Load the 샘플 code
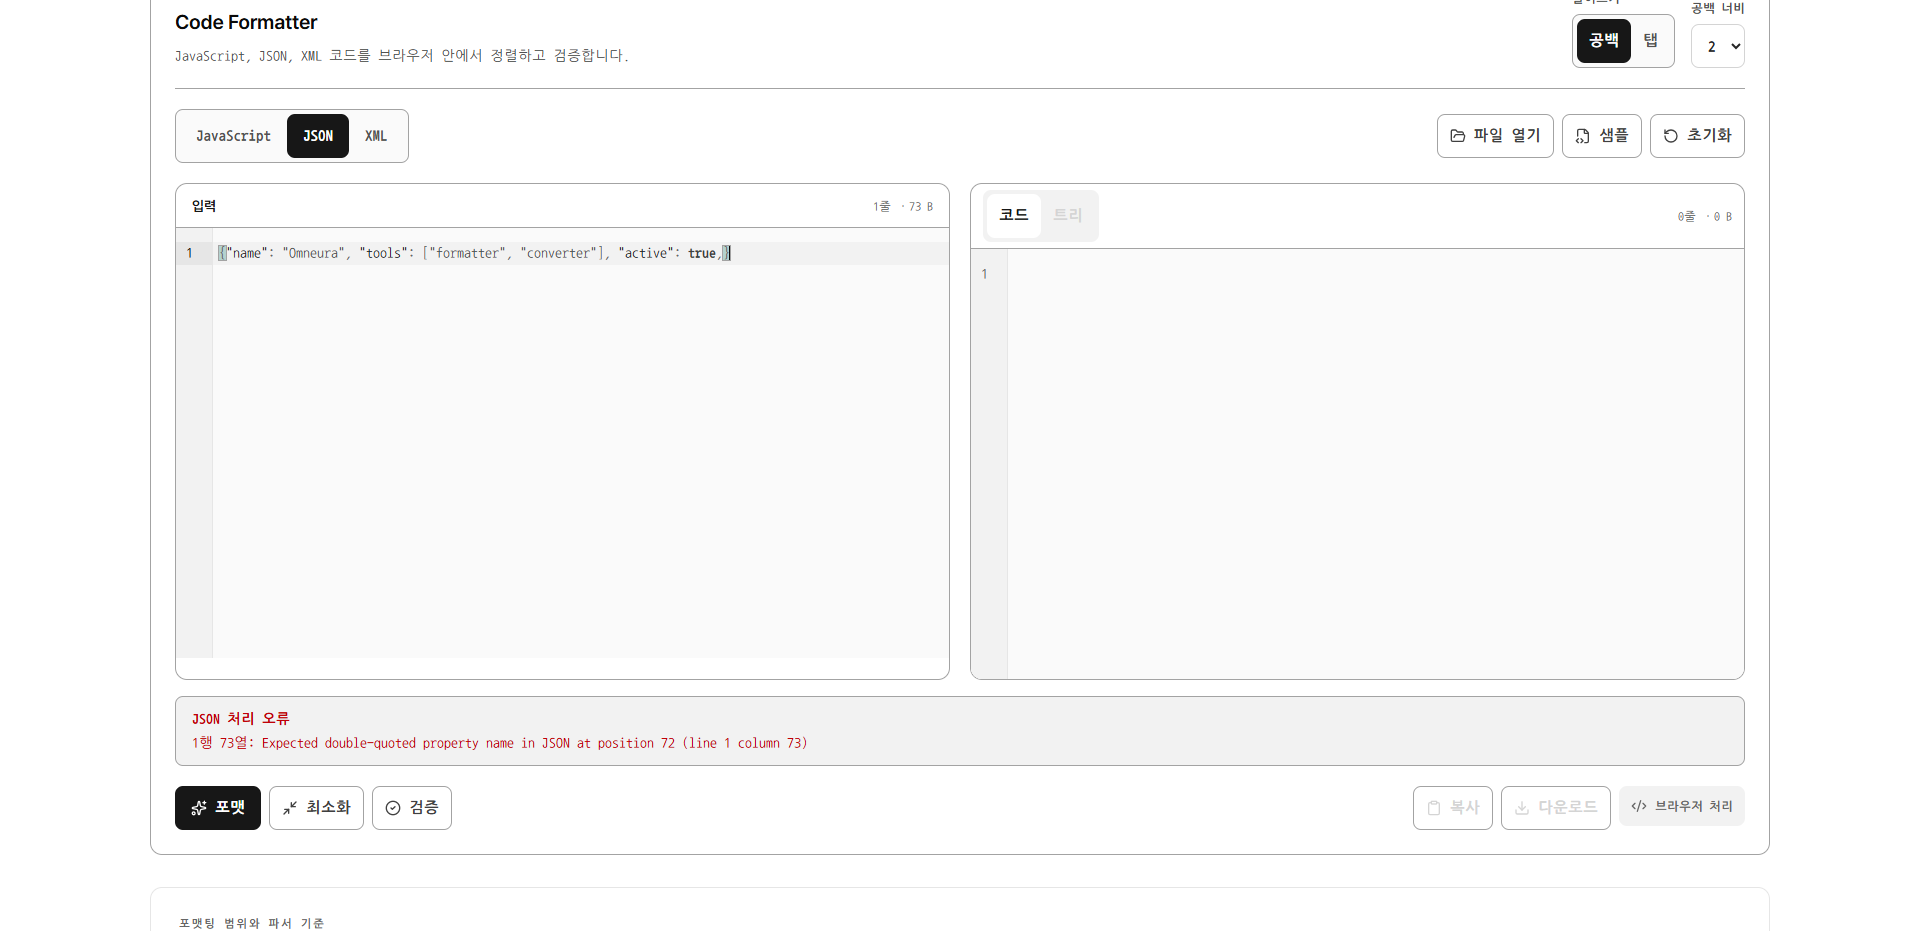This screenshot has width=1905, height=931. pyautogui.click(x=1602, y=136)
